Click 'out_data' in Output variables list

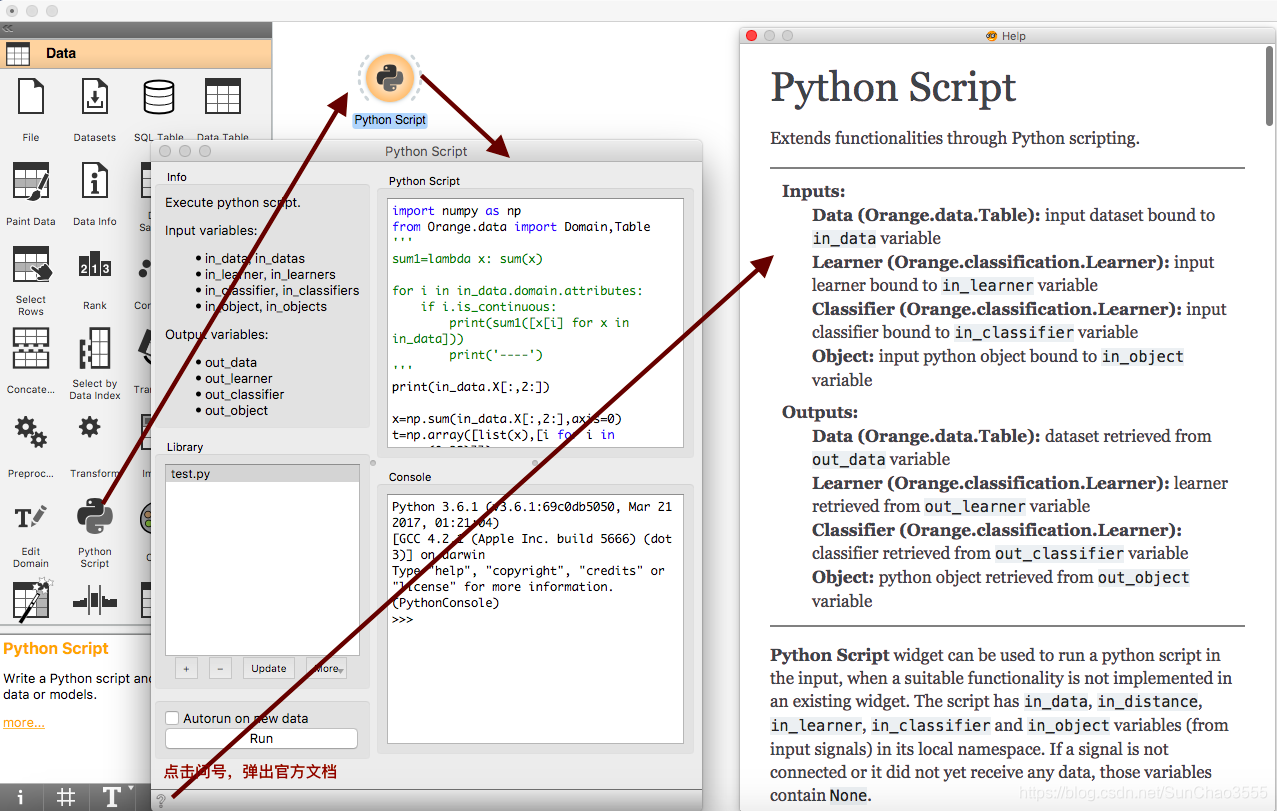(231, 362)
